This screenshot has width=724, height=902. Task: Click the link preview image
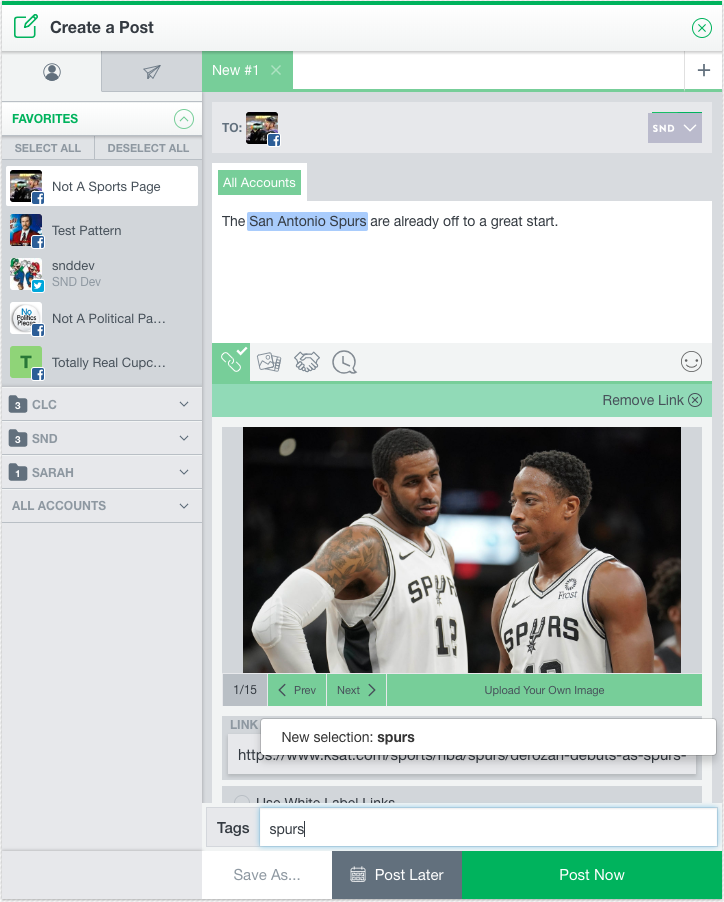click(462, 550)
